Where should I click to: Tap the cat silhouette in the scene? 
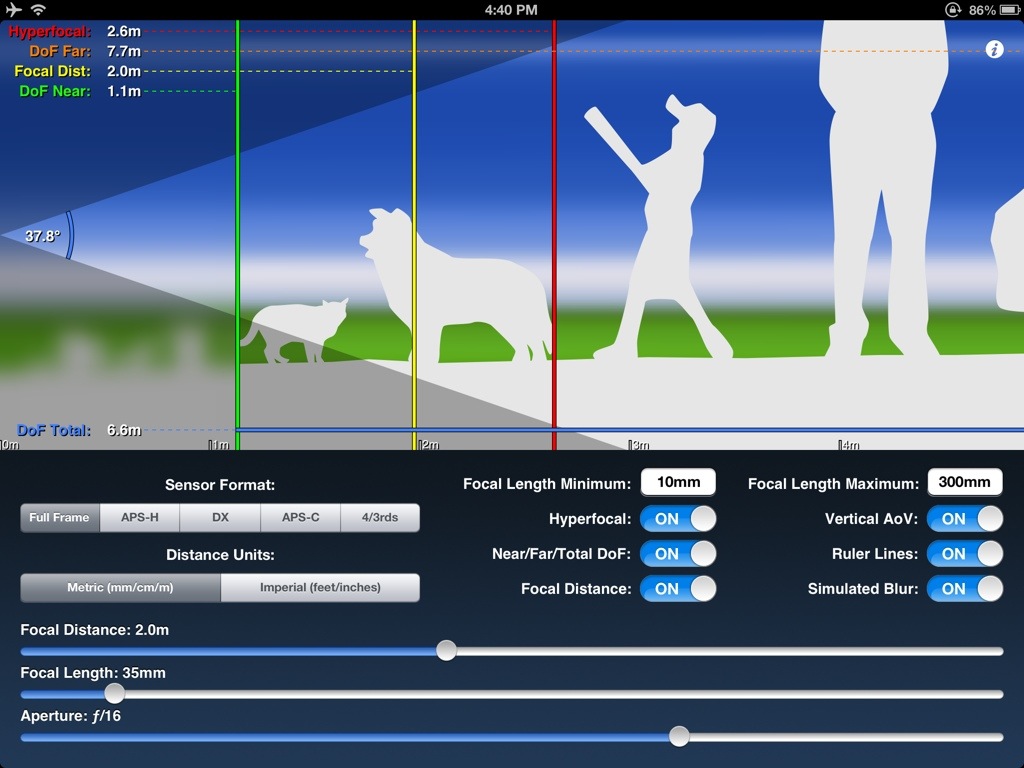(x=300, y=328)
